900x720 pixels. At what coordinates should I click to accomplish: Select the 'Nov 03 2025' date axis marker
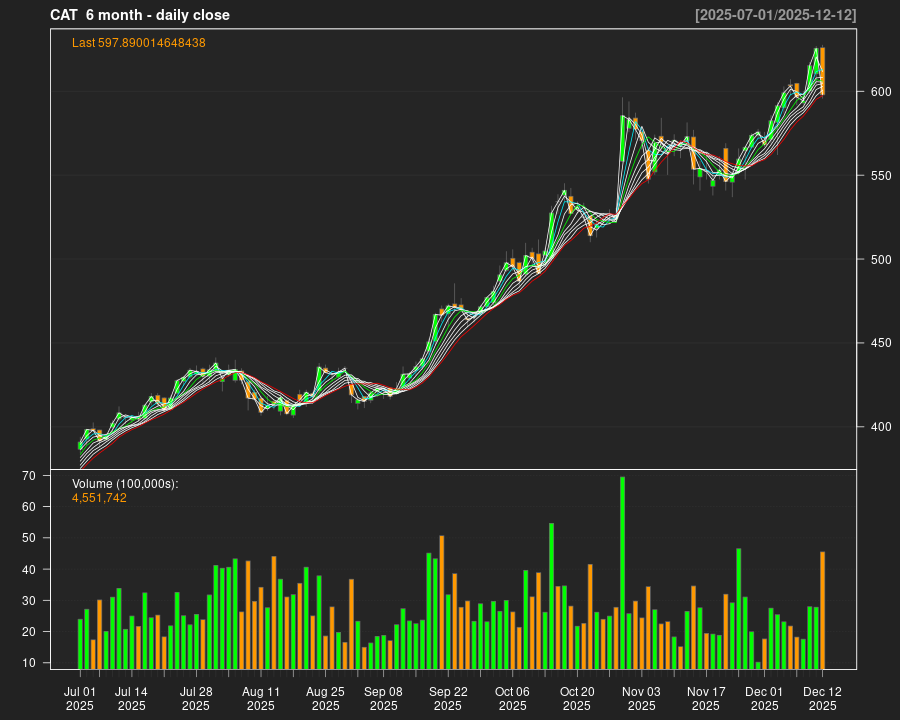coord(641,698)
